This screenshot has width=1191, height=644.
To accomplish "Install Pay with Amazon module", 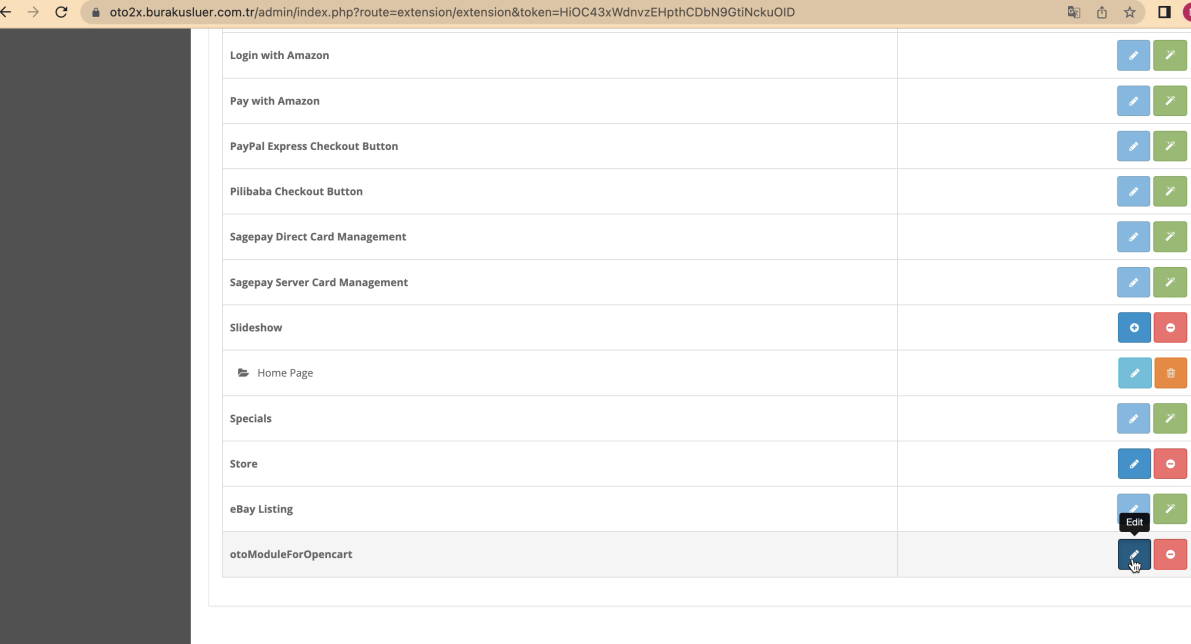I will [1170, 101].
